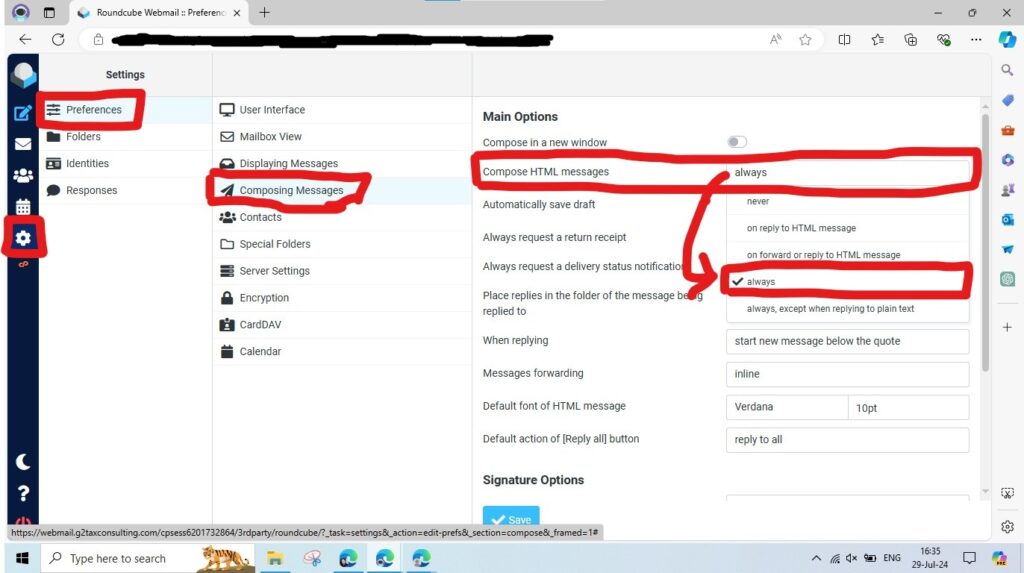Open the Verdana default font dropdown
Screen dimensions: 1024x573
787,407
